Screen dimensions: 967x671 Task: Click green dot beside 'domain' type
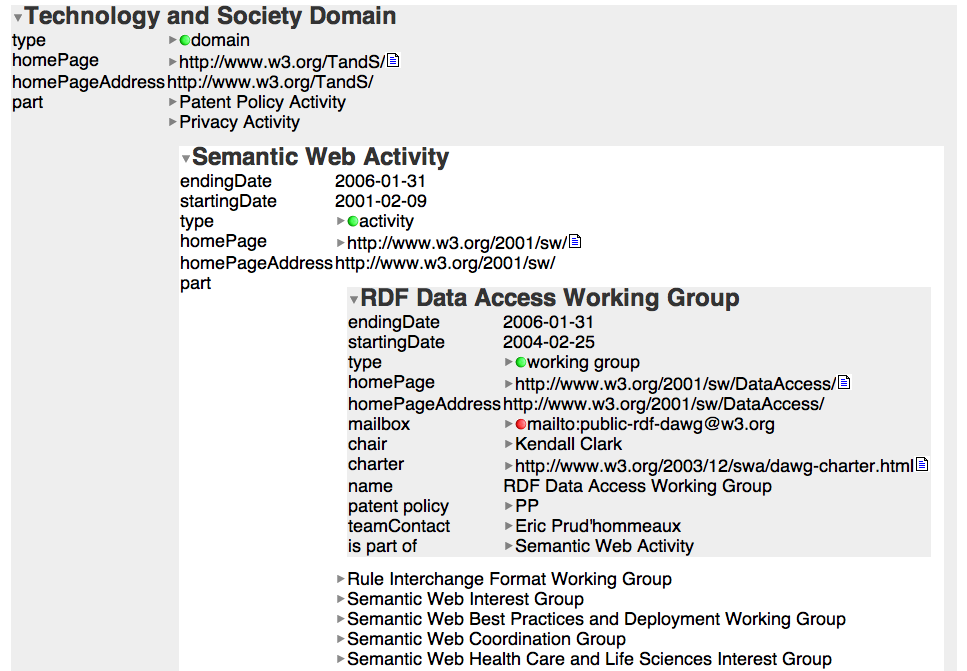[185, 41]
